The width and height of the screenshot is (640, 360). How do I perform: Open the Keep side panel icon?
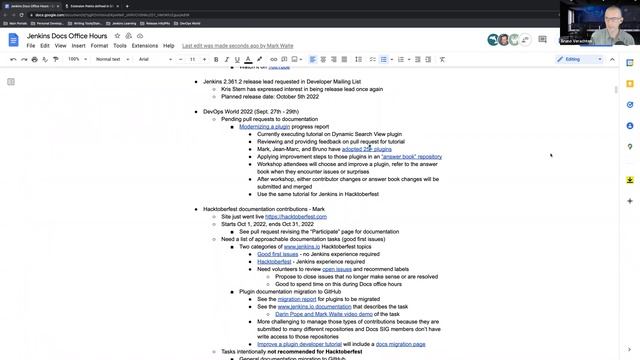(630, 84)
